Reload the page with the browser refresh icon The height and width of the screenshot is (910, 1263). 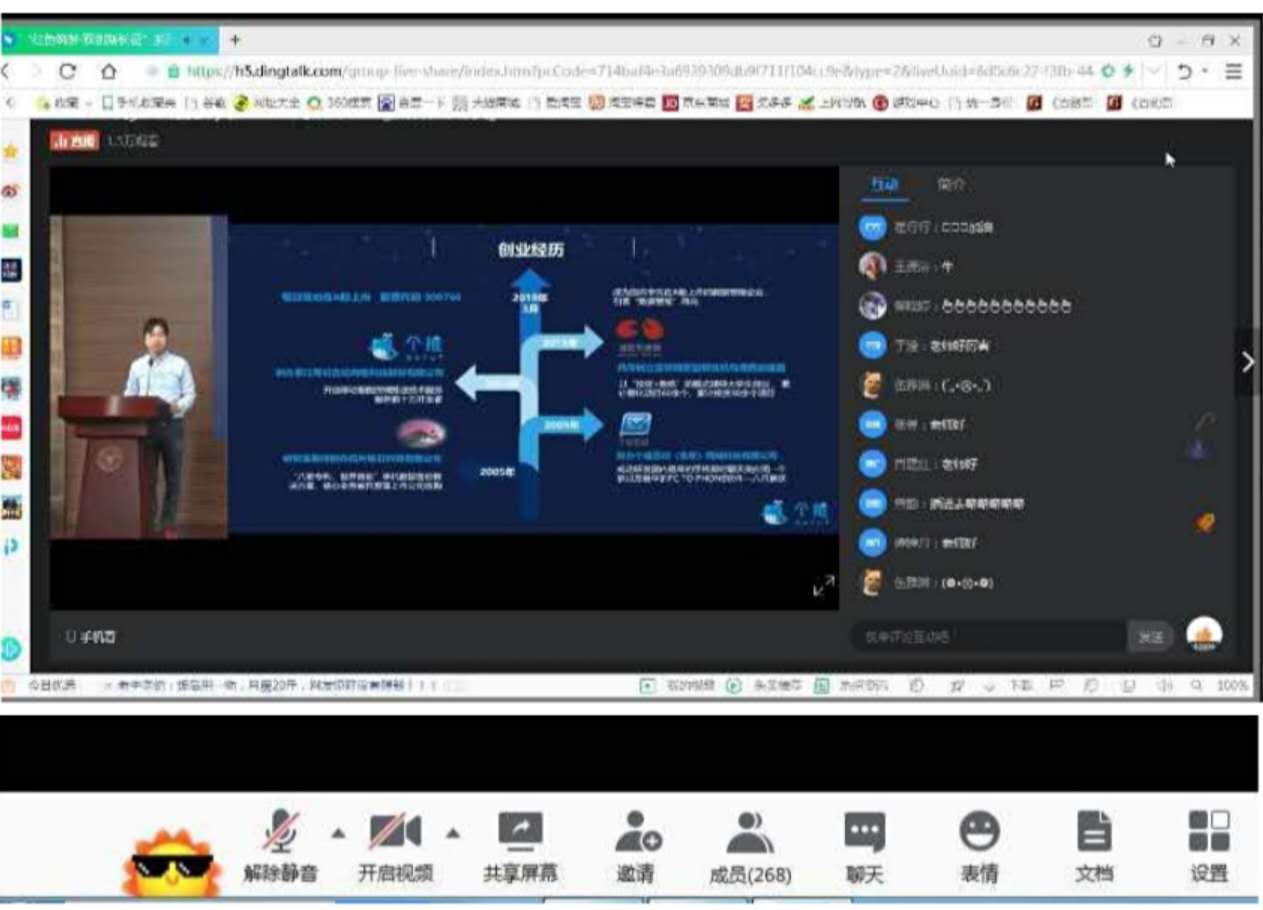(x=68, y=72)
